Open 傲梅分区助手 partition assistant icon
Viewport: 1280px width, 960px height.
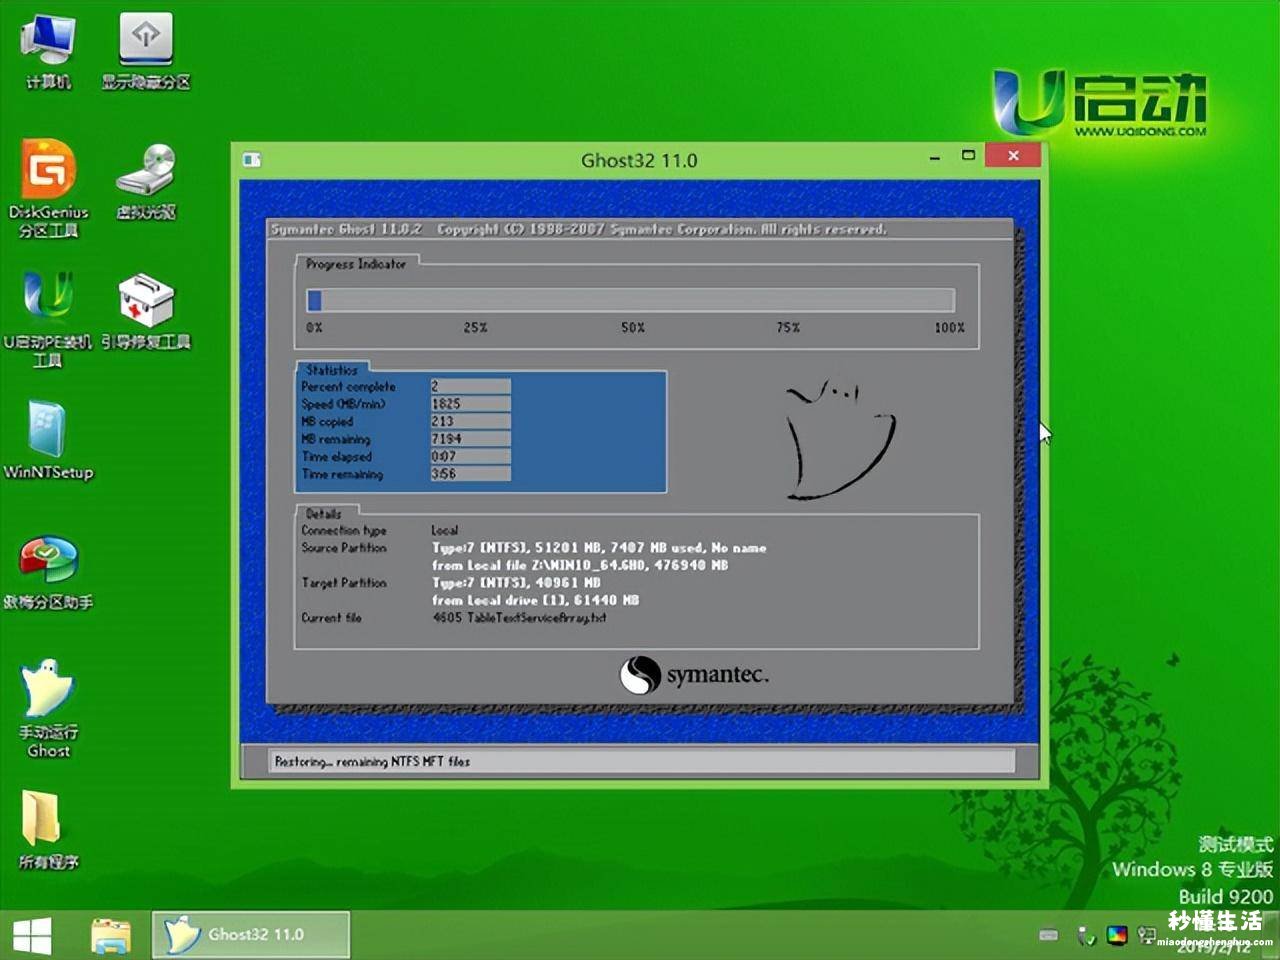(48, 572)
